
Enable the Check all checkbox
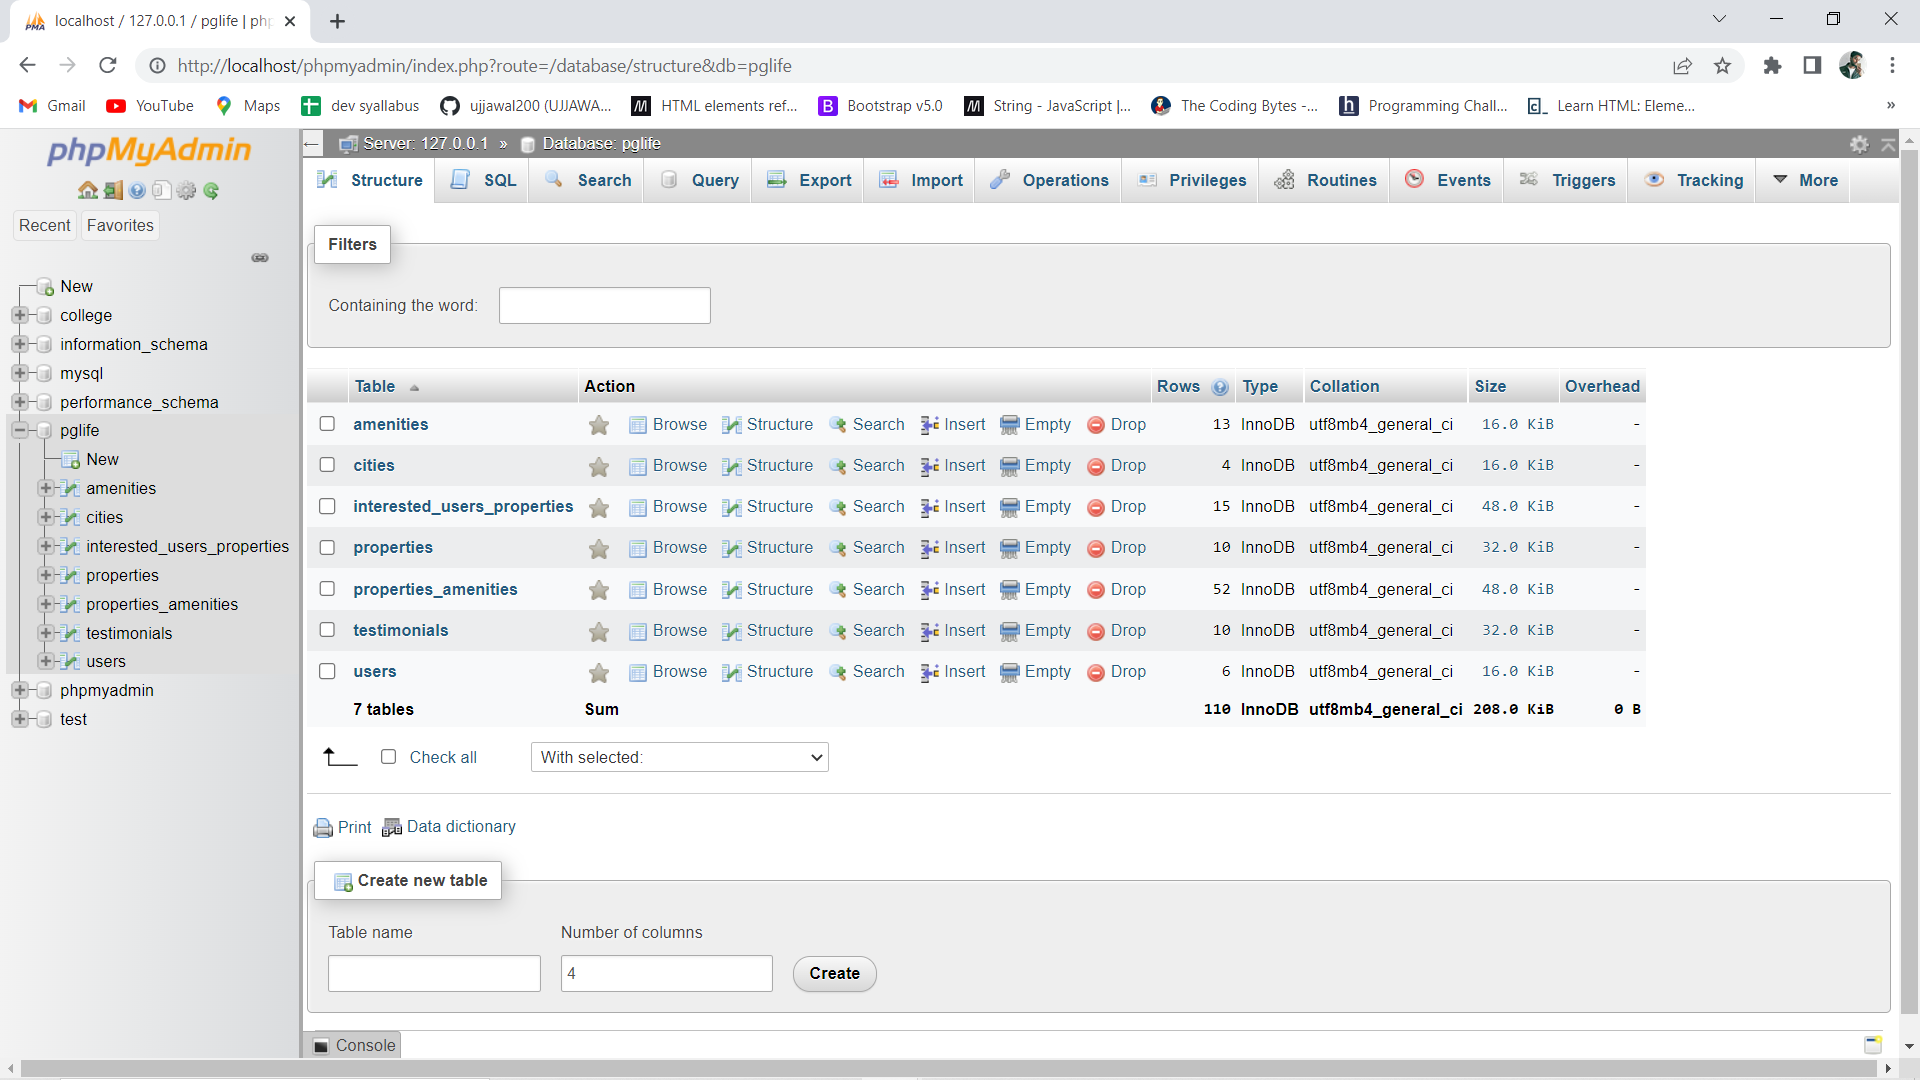389,757
